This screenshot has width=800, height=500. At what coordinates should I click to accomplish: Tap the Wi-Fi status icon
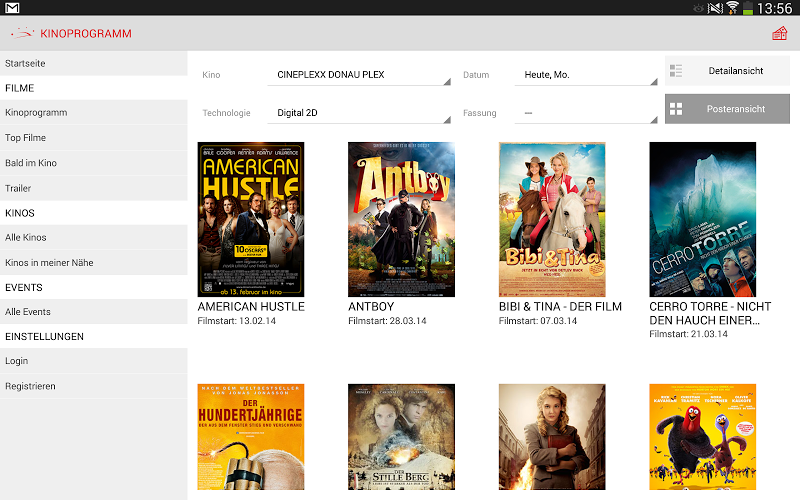(733, 8)
